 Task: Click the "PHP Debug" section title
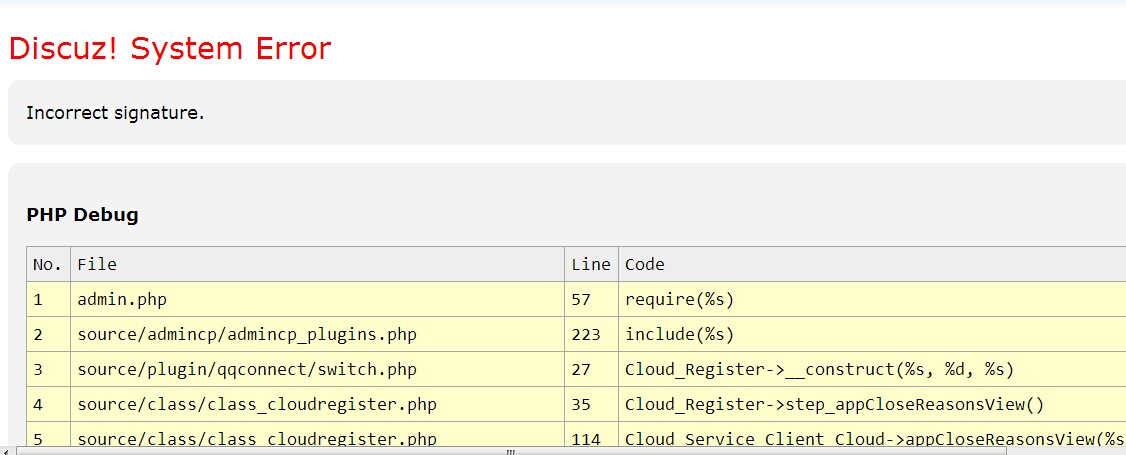coord(82,214)
